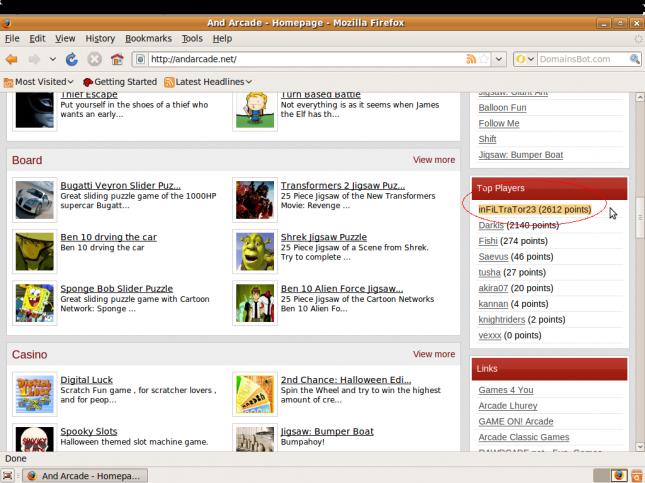Open the top player inFiLTraTor23 profile
The image size is (645, 483).
pyautogui.click(x=506, y=209)
